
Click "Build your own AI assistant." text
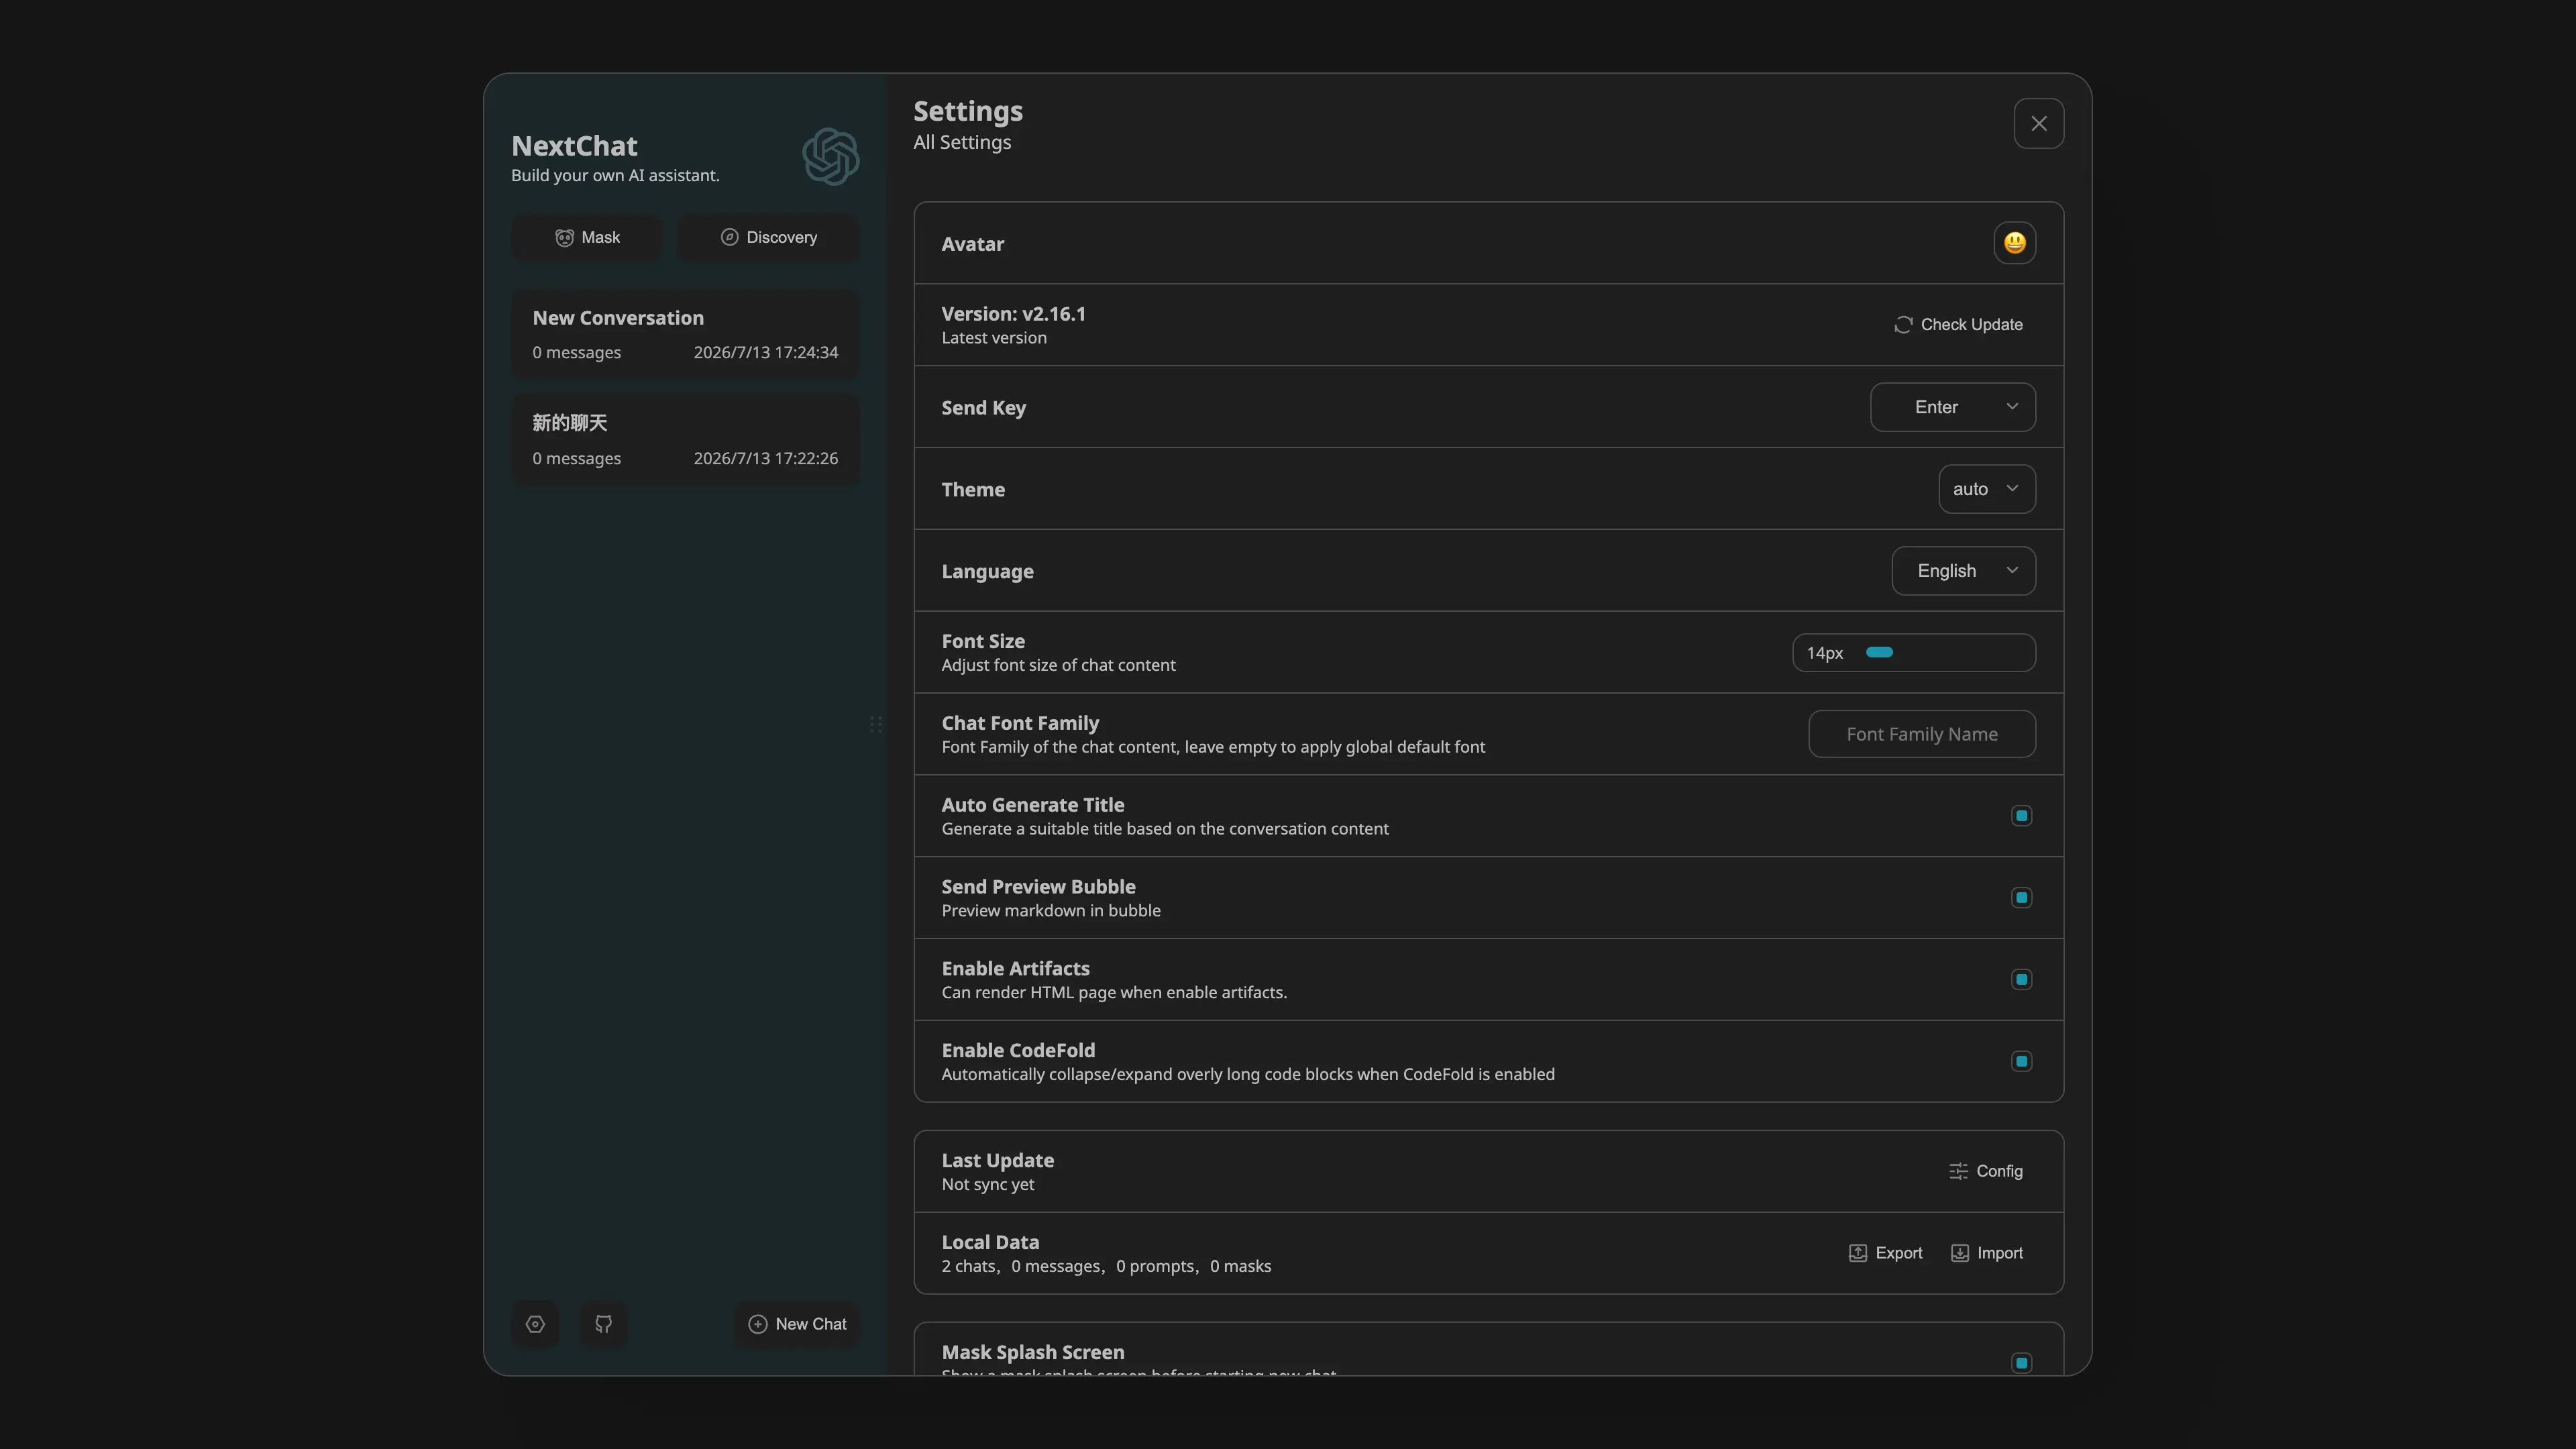click(x=615, y=176)
